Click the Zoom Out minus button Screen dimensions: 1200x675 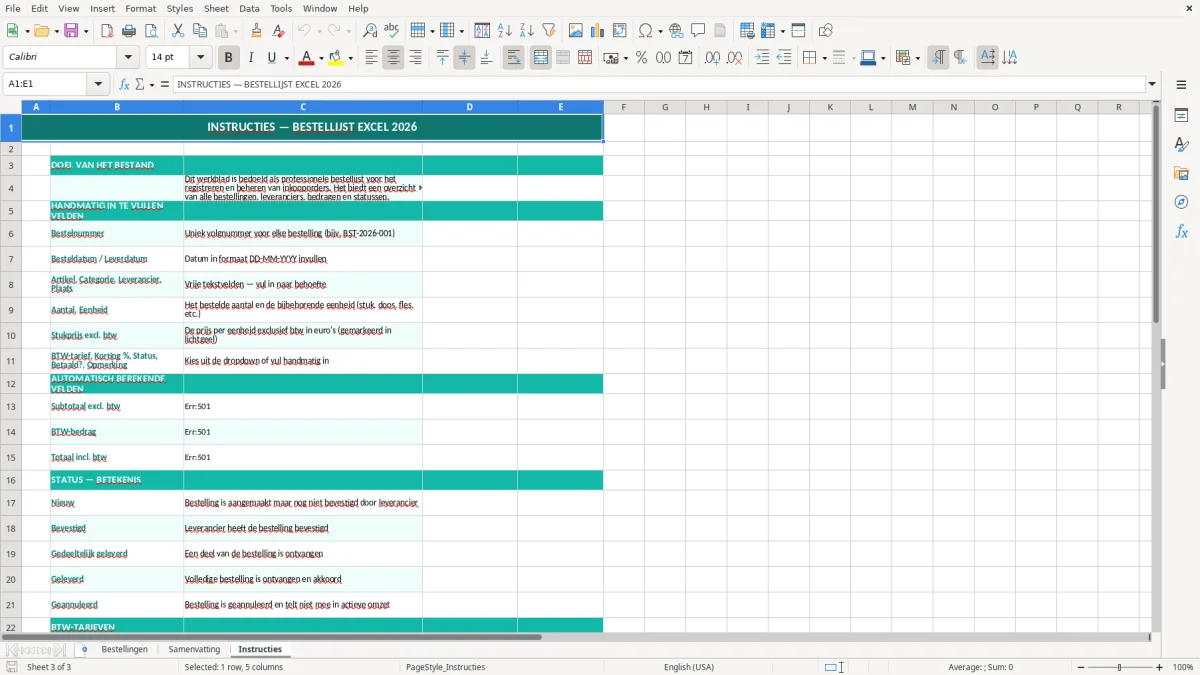click(x=1081, y=667)
